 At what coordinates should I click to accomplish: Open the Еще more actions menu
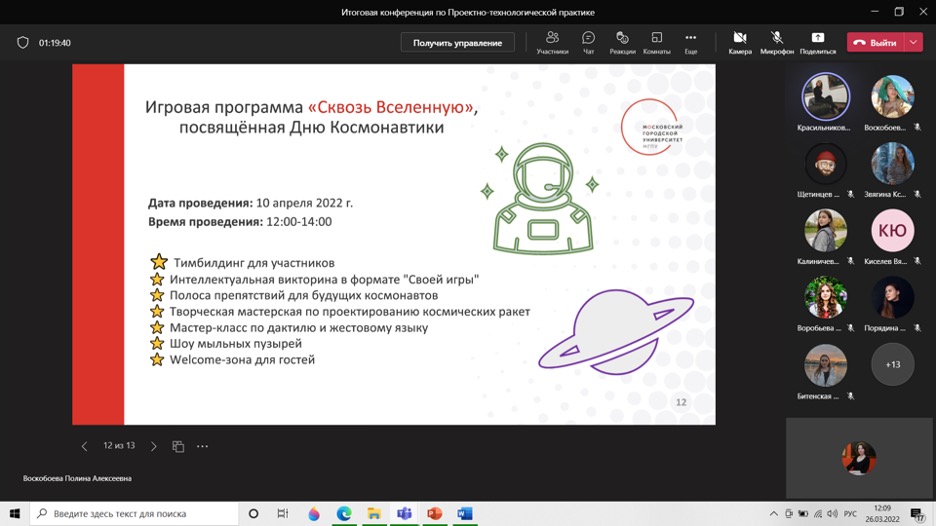[x=690, y=42]
